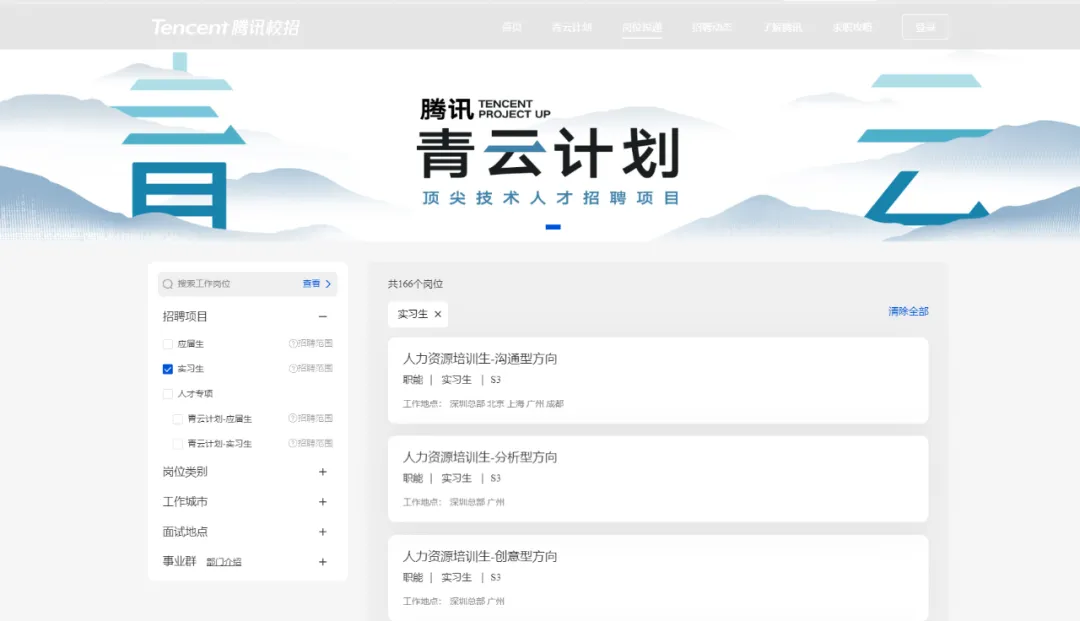Check the 青云计划-应届生 checkbox
This screenshot has height=621, width=1080.
tap(178, 419)
